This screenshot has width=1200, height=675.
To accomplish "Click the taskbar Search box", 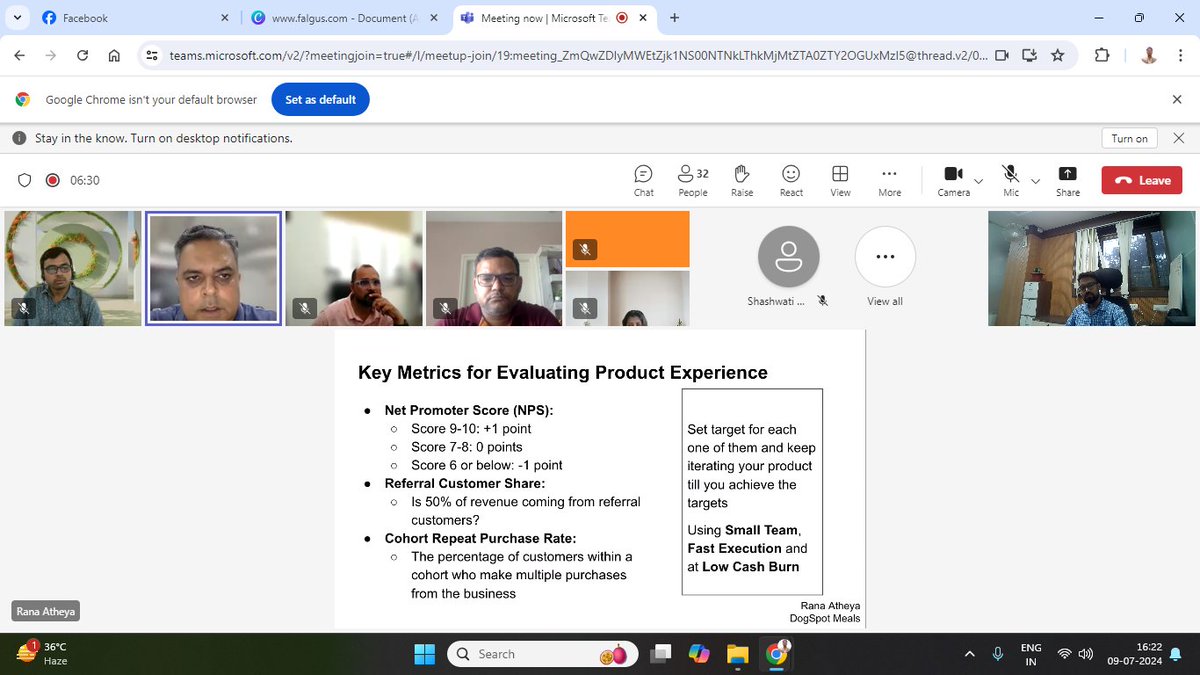I will [x=543, y=654].
